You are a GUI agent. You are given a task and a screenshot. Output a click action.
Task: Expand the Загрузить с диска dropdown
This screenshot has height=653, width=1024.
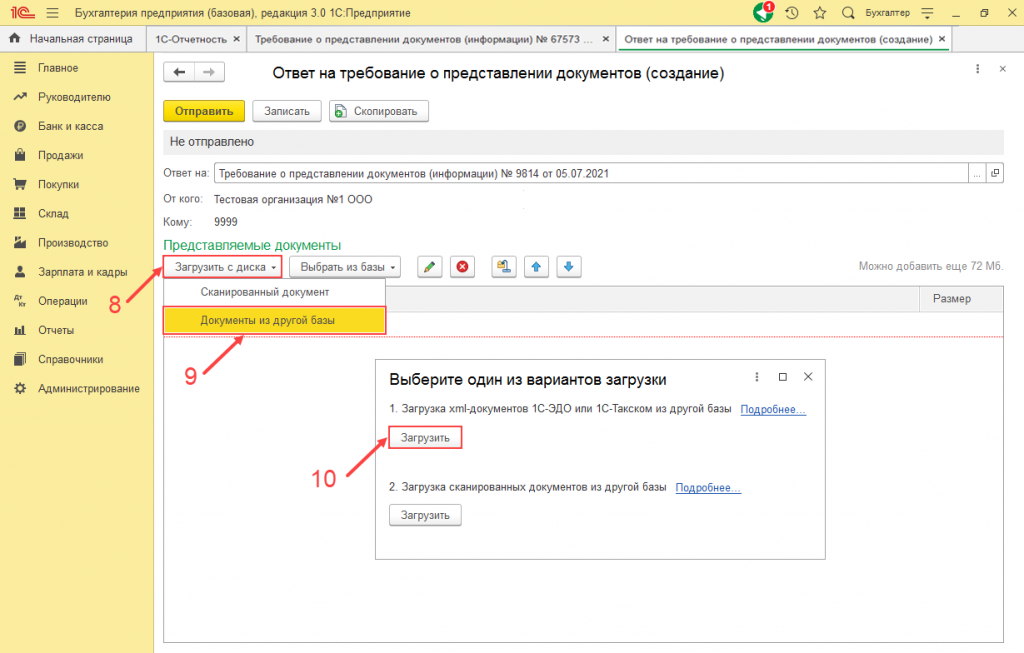coord(222,267)
